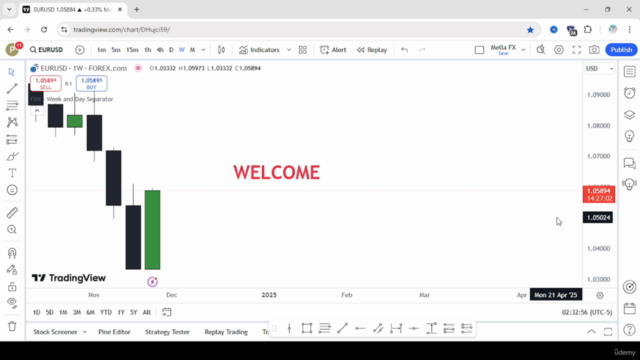
Task: Open the Strategy Tester tab
Action: click(x=167, y=332)
